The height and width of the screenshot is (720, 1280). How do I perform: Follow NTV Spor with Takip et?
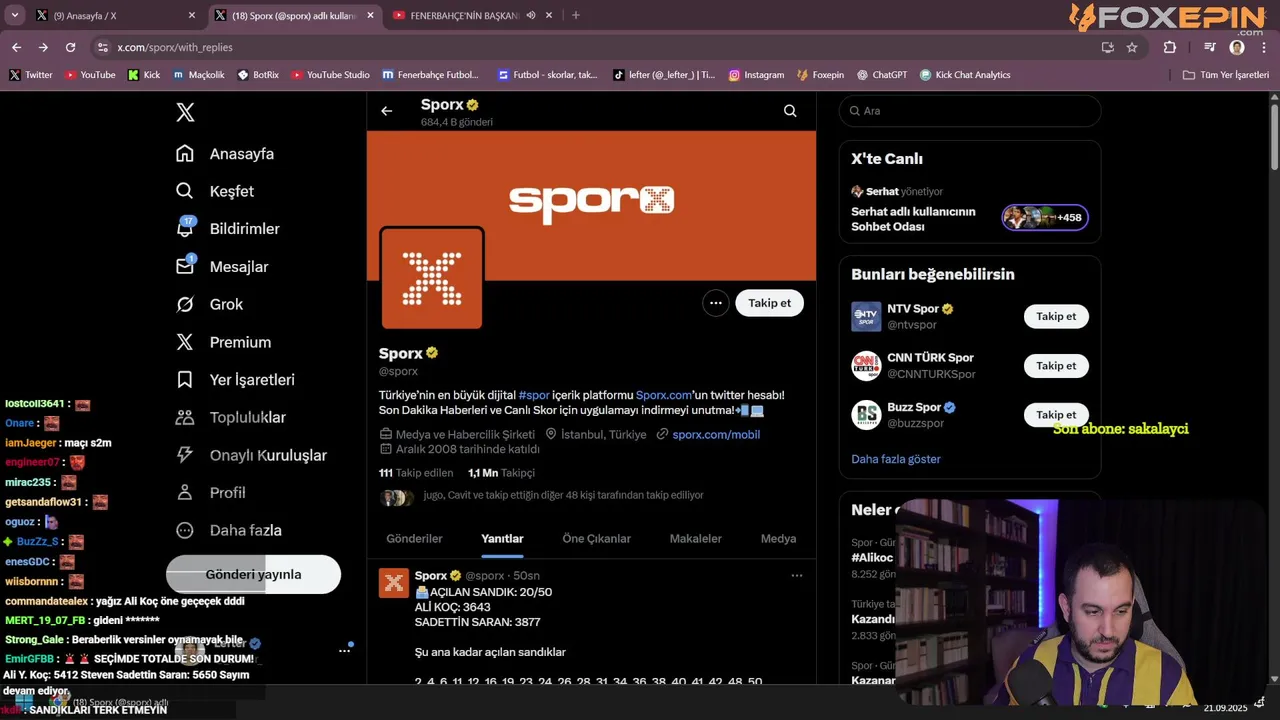(1056, 316)
